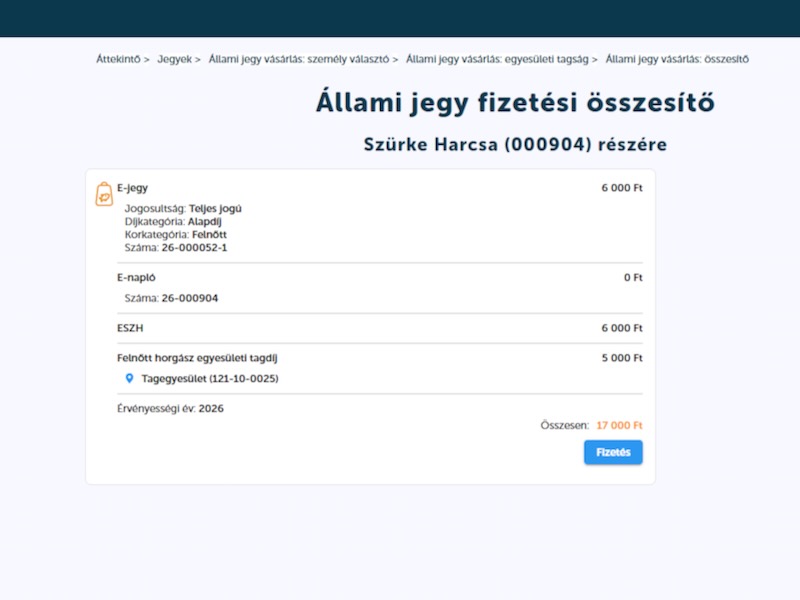Return to the személy választó breadcrumb step

coord(298,59)
